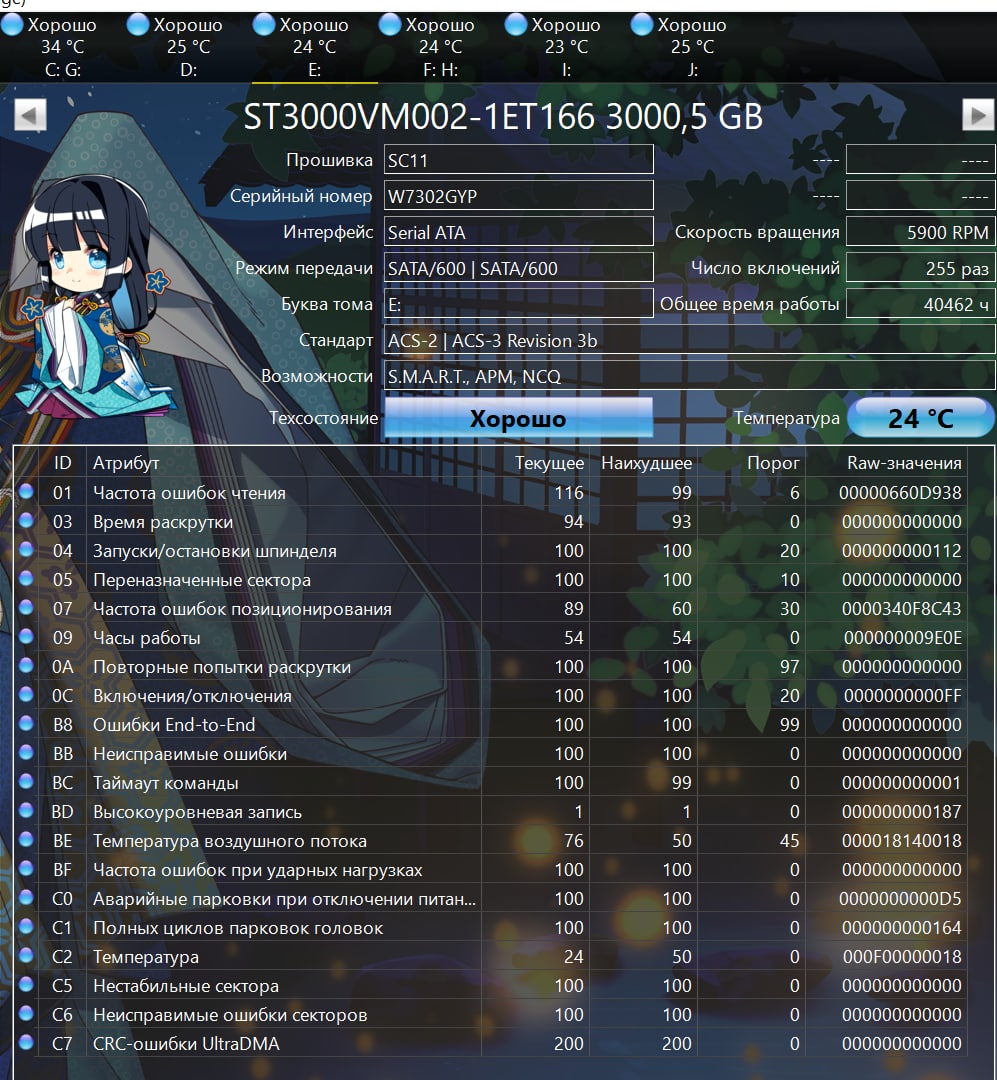The image size is (997, 1080).
Task: Click status icon for attribute BD
Action: point(26,810)
